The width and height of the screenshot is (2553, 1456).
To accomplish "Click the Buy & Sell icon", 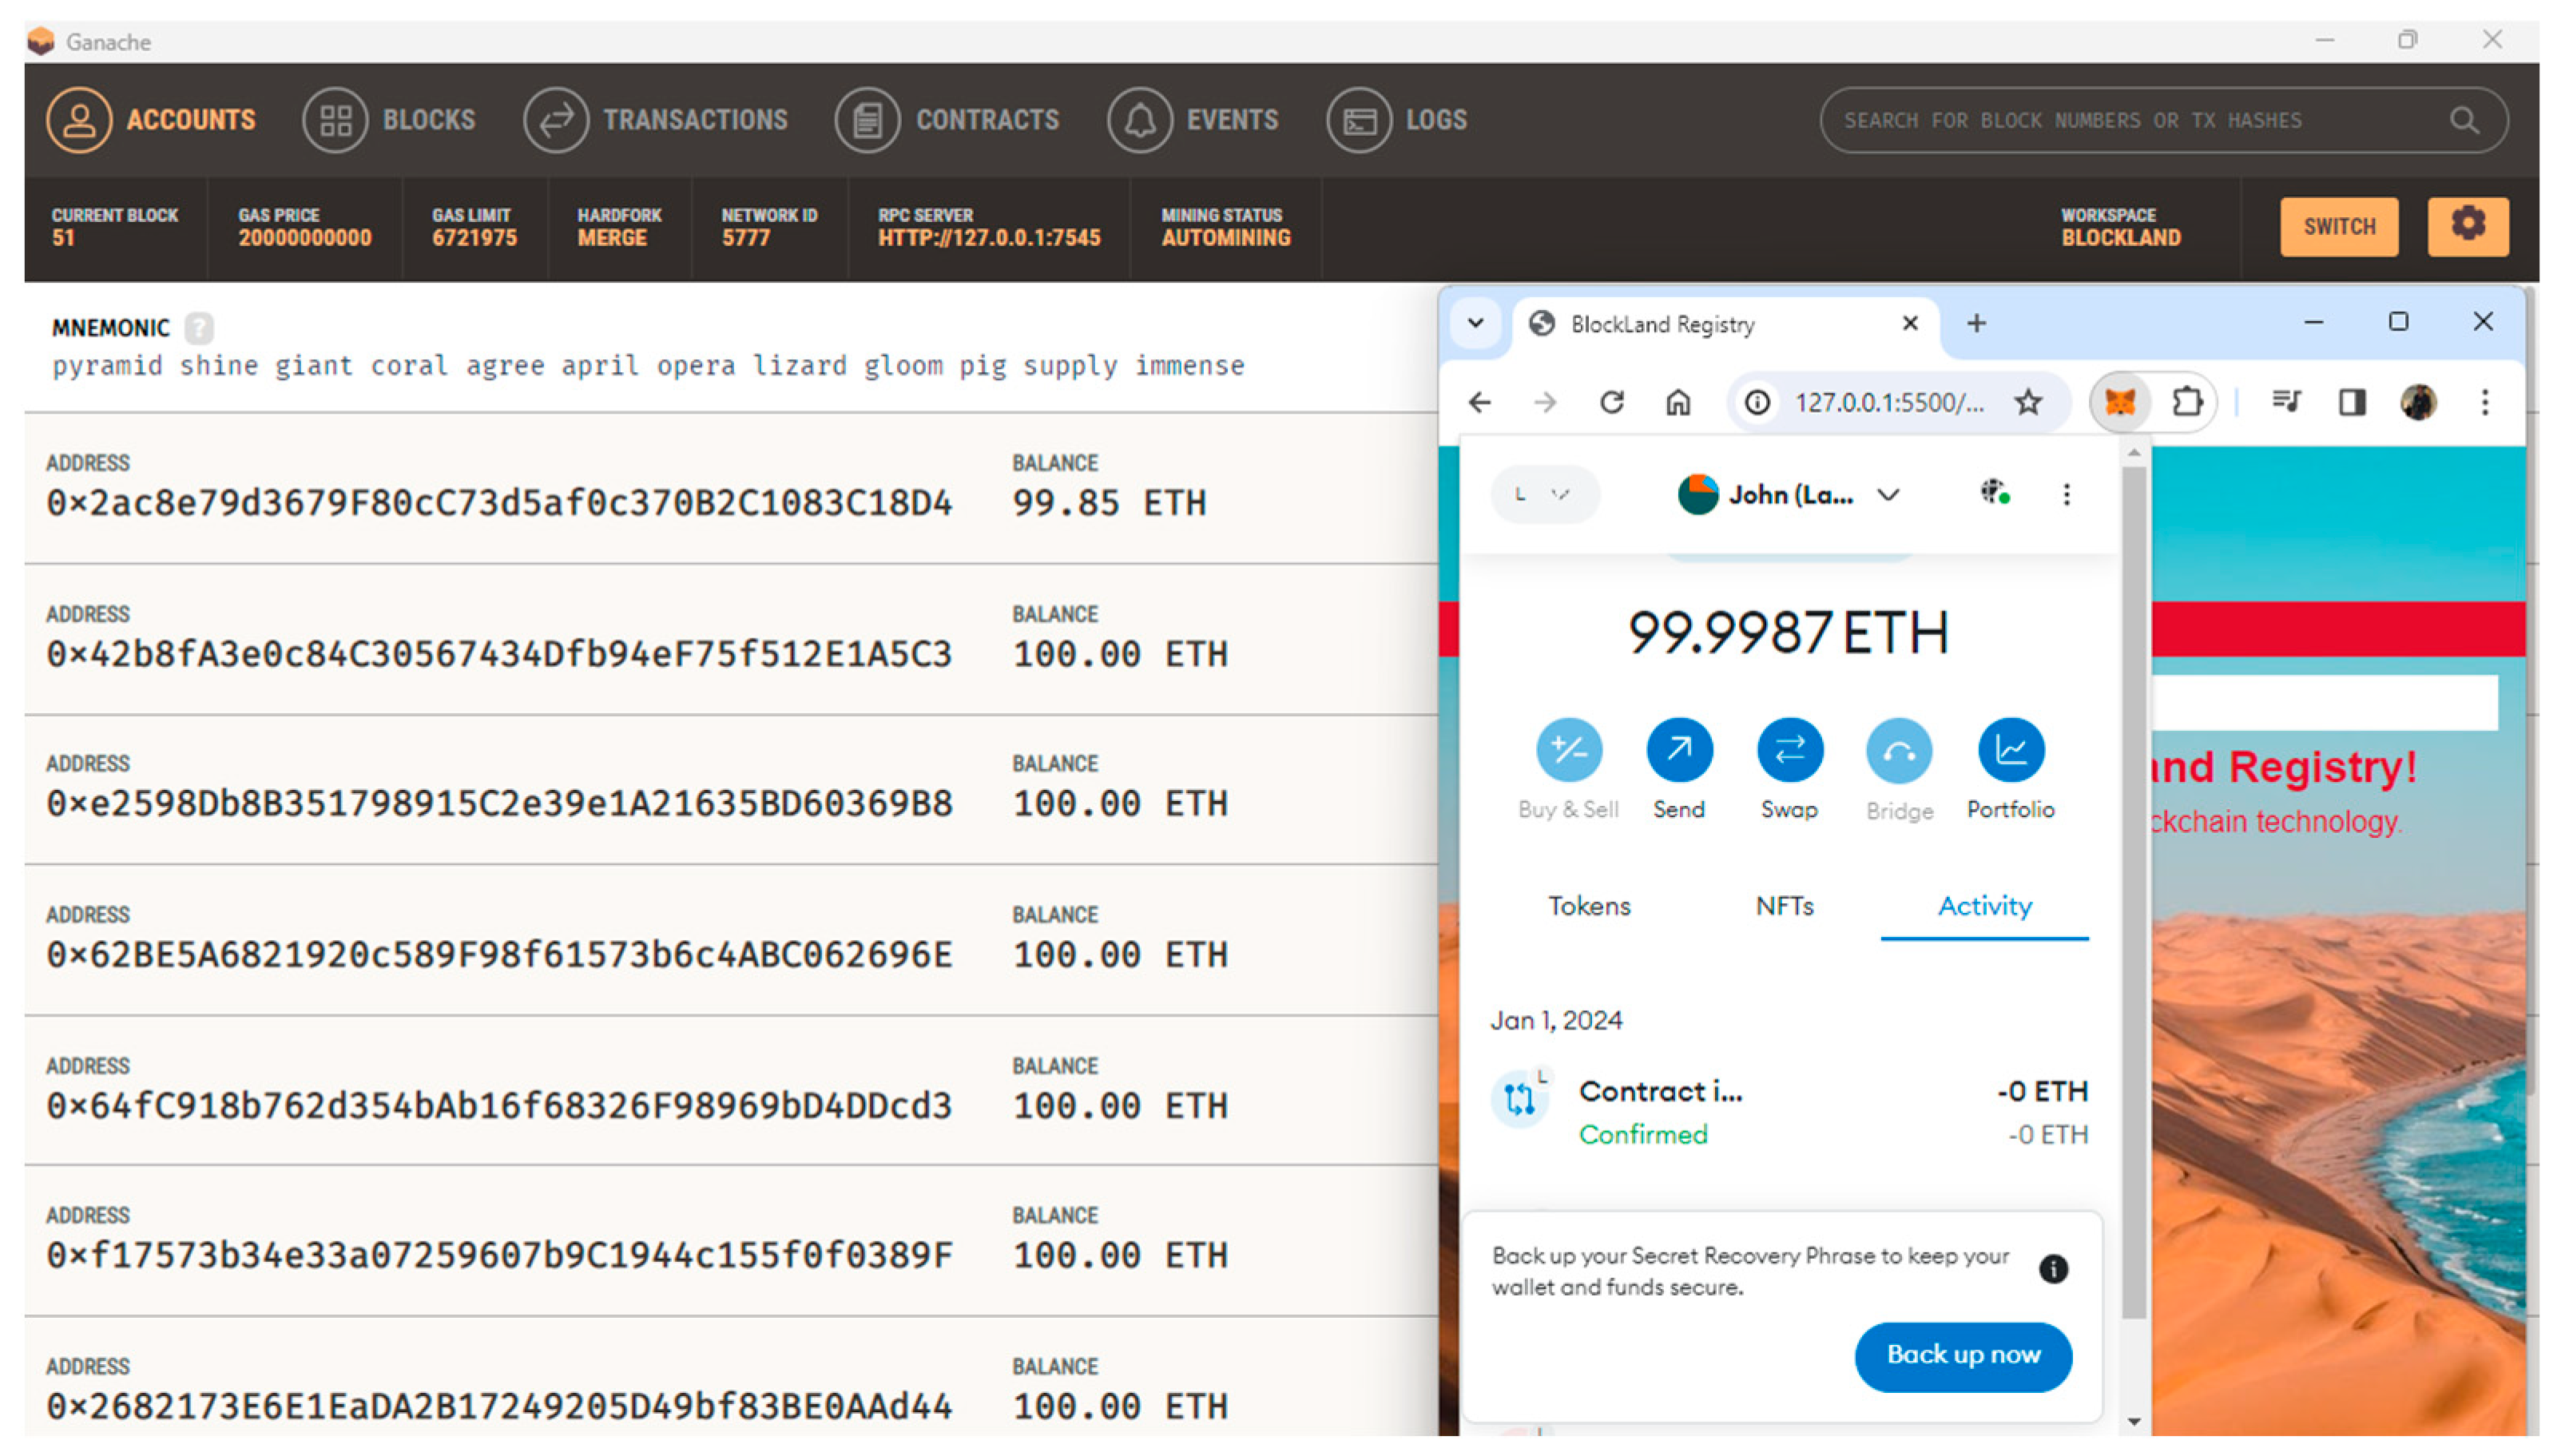I will pyautogui.click(x=1568, y=750).
